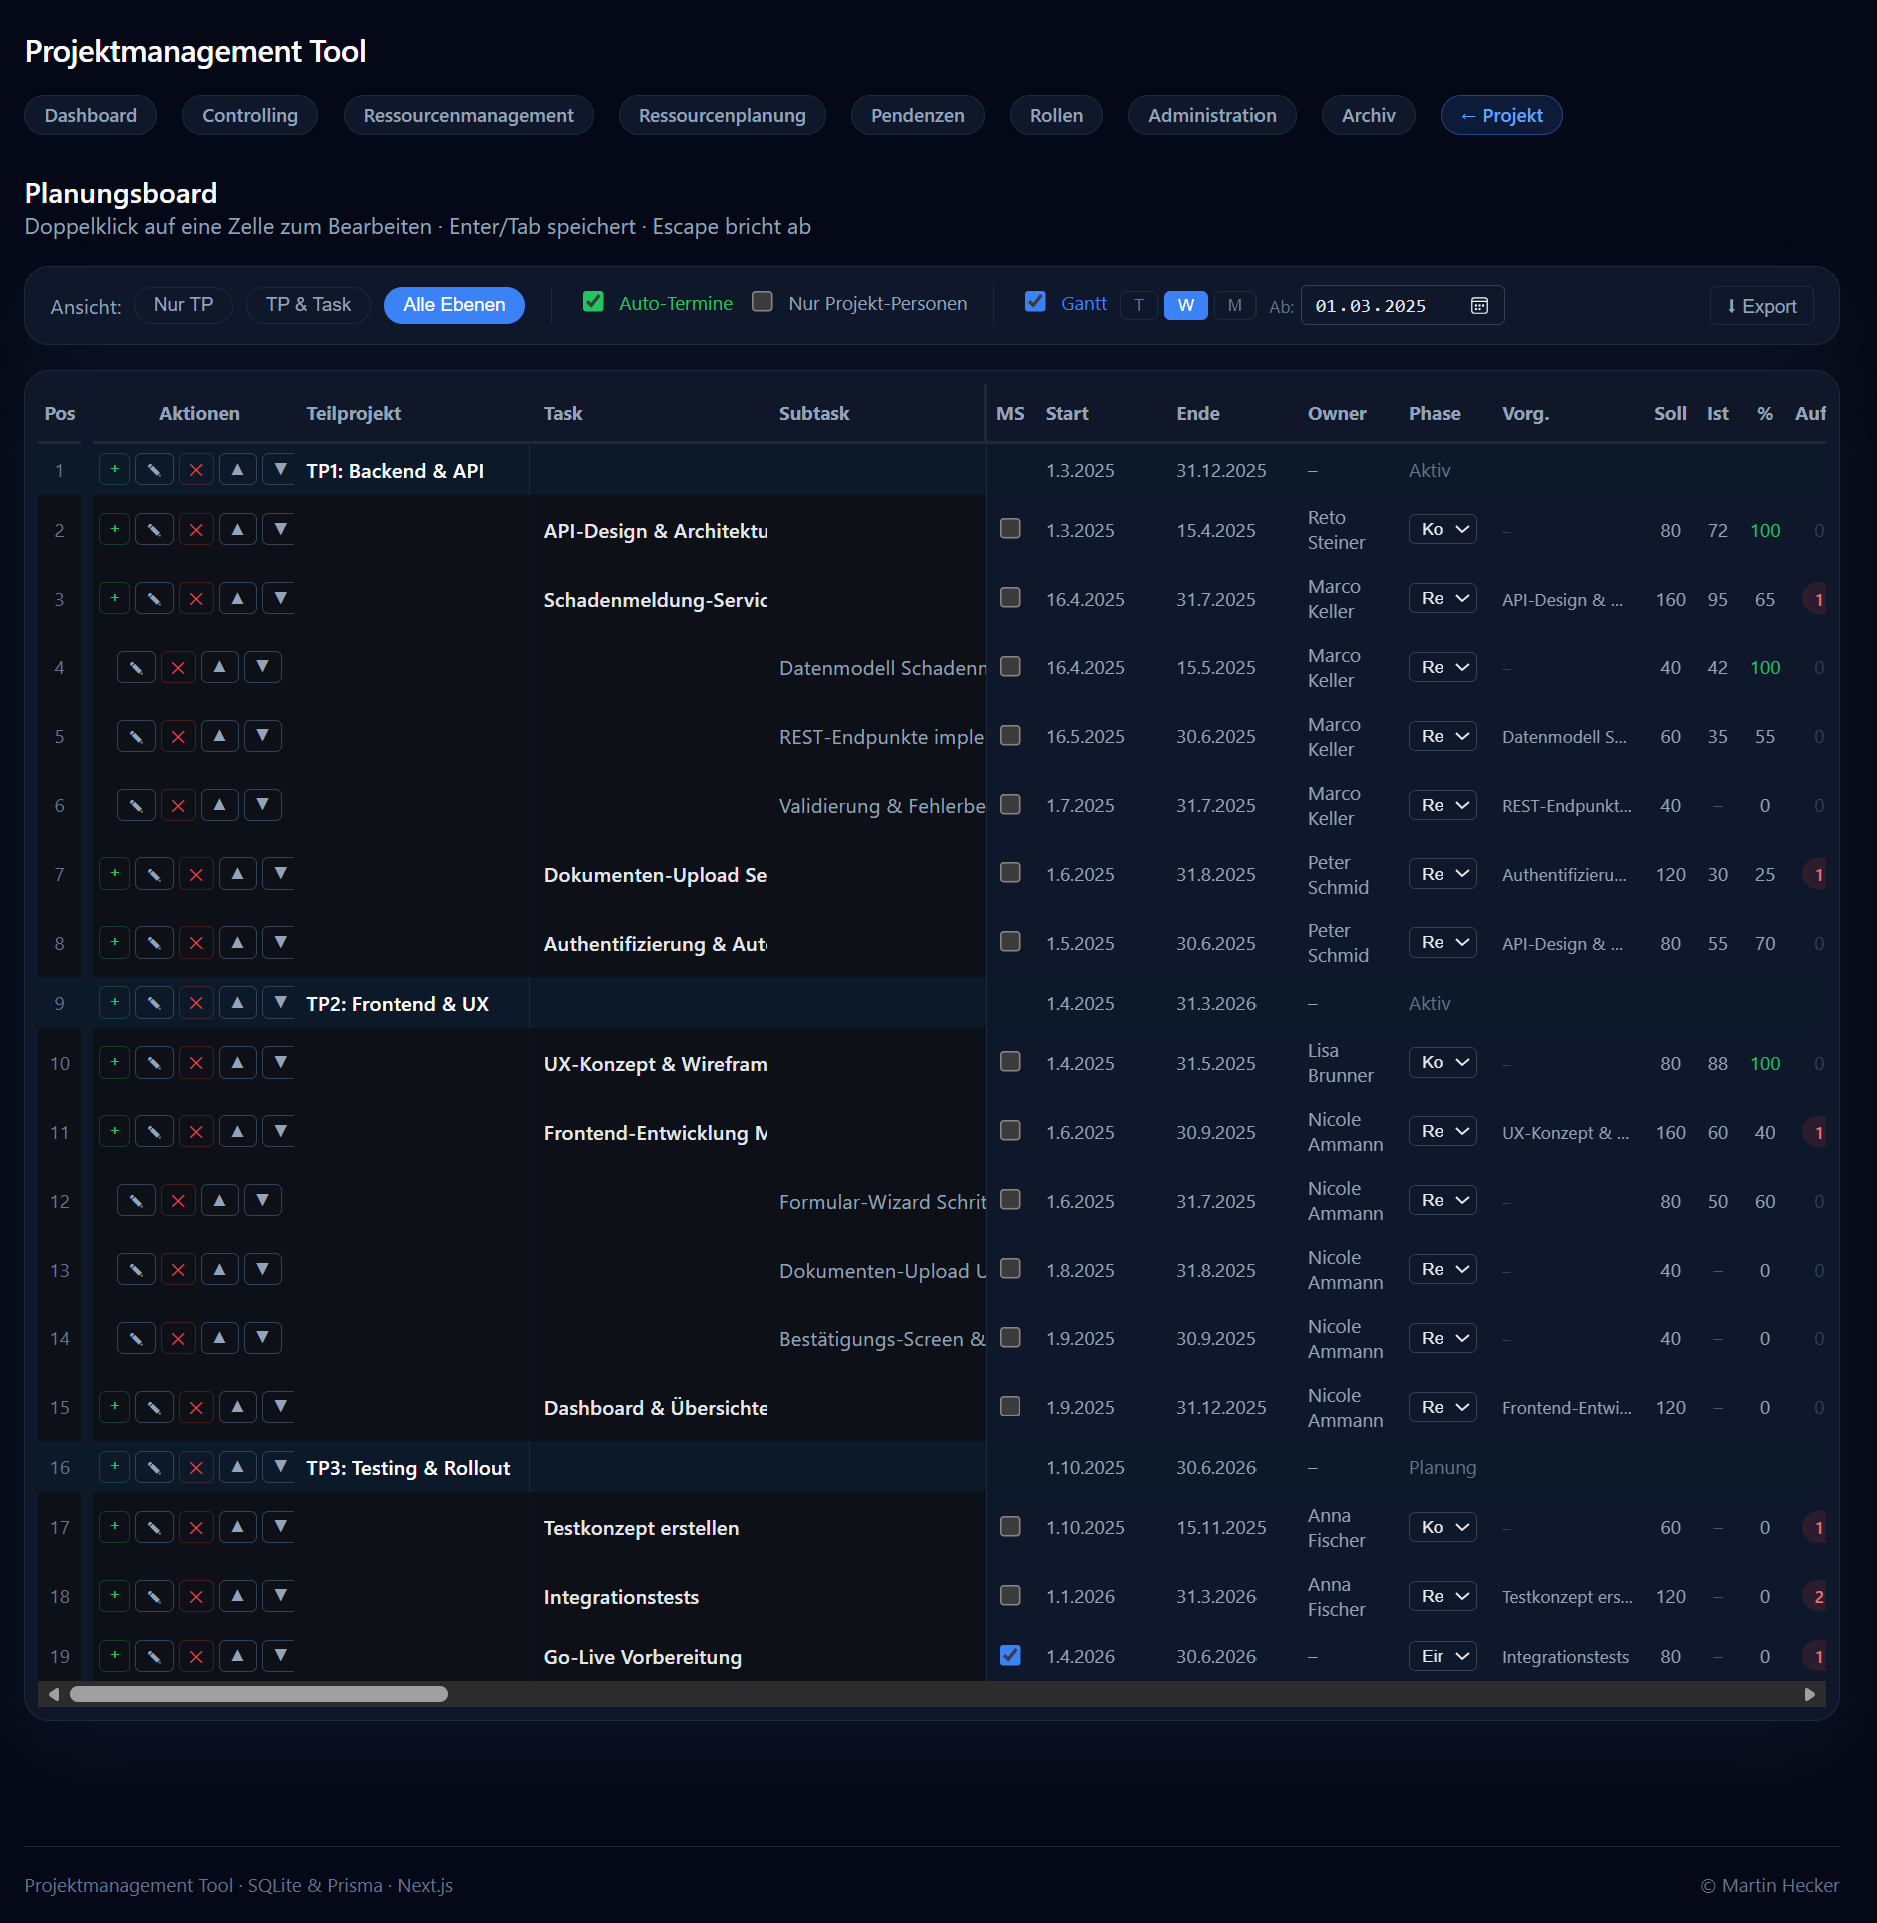Check milestone box for Dokumenten-Upload Service
1877x1923 pixels.
(x=1010, y=873)
